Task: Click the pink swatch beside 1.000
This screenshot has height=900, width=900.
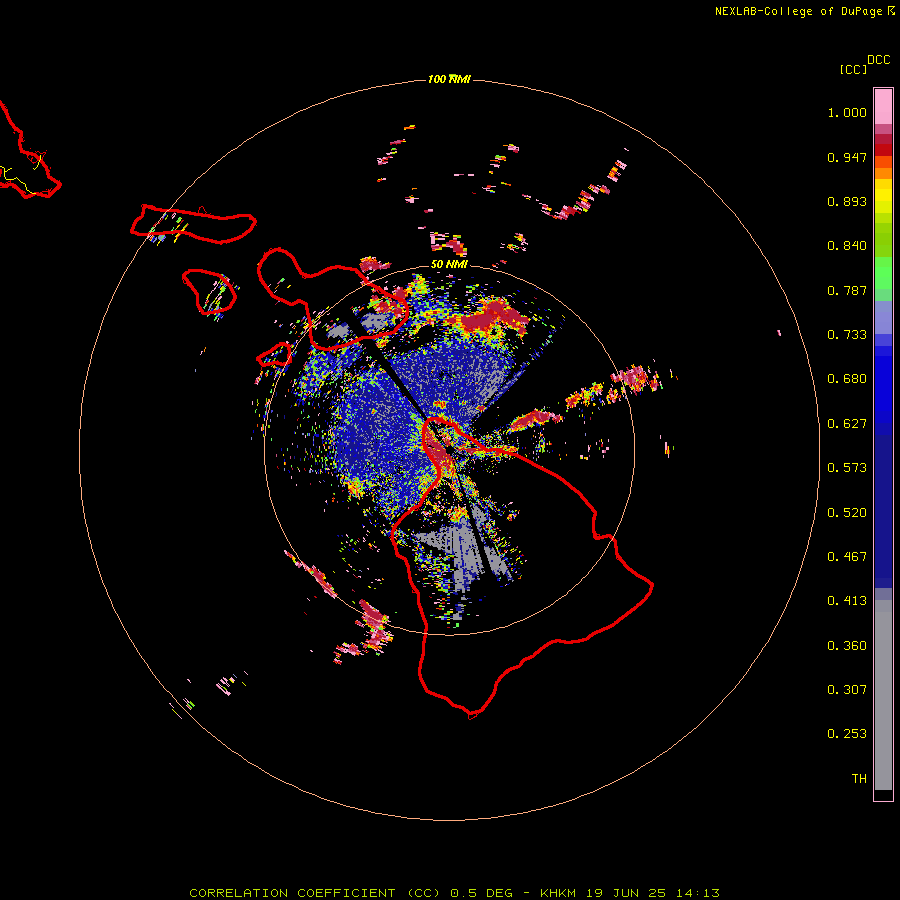Action: (883, 107)
